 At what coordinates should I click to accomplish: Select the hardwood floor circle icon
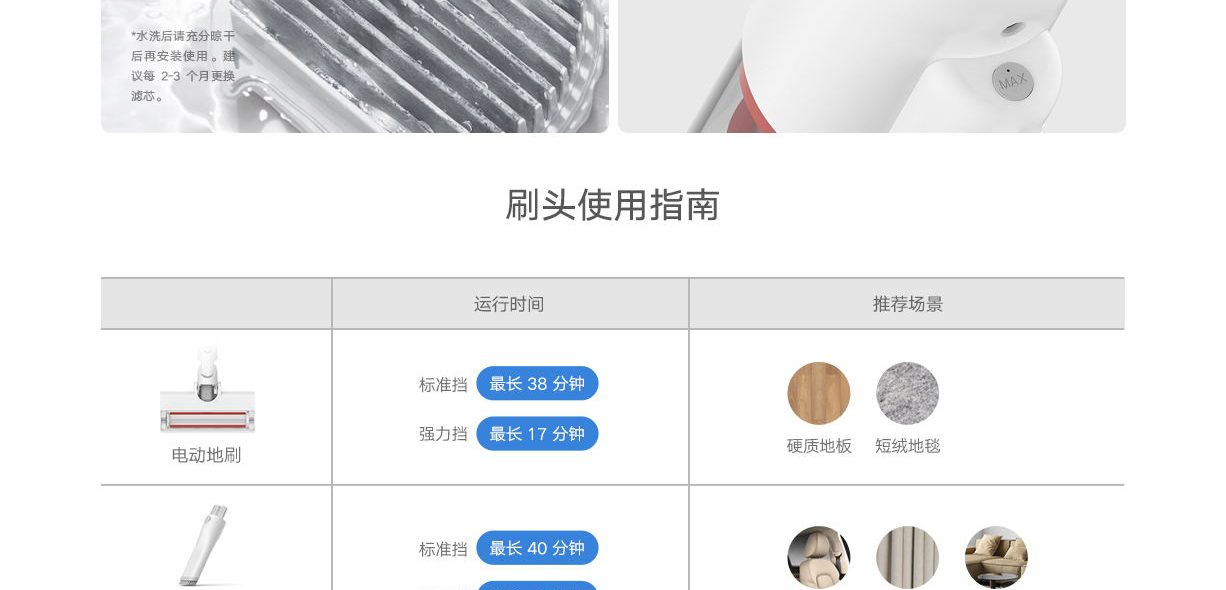(819, 393)
